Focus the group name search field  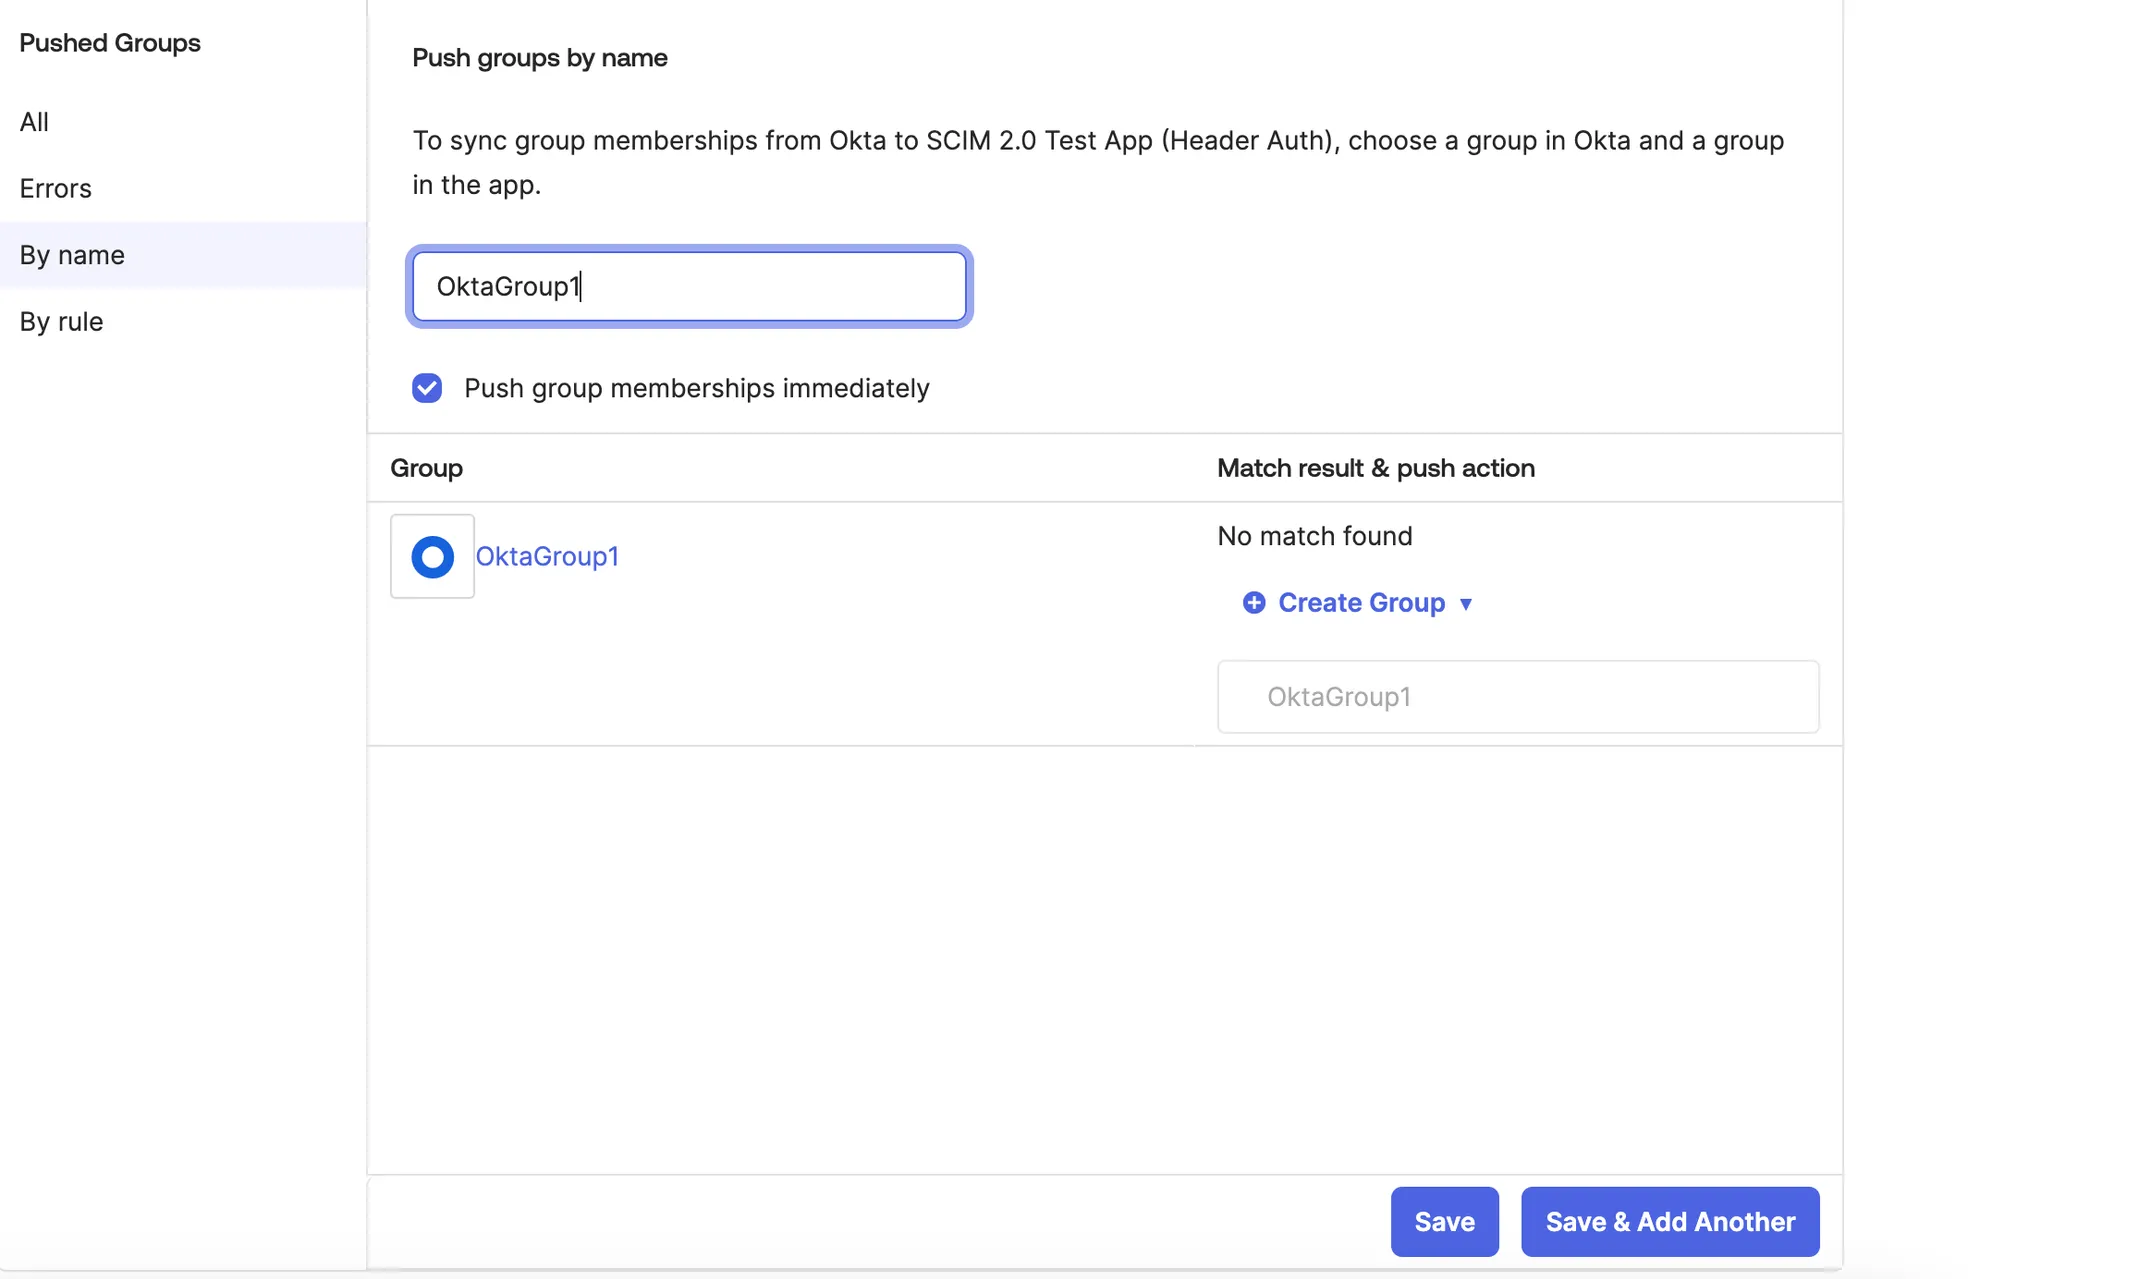click(689, 286)
